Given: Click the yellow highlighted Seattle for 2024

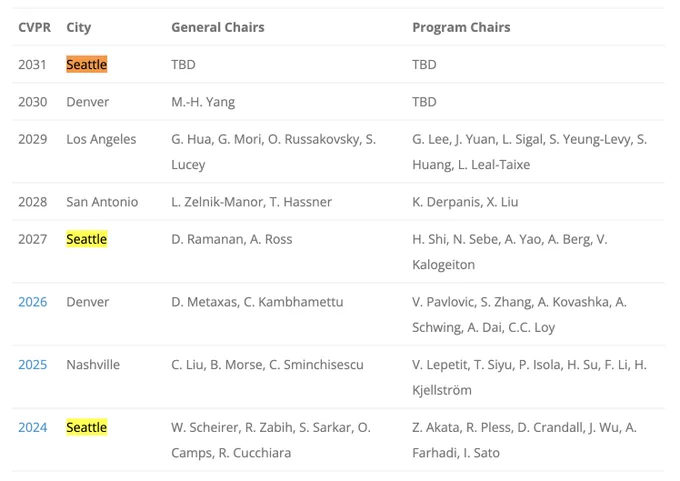Looking at the screenshot, I should 87,428.
